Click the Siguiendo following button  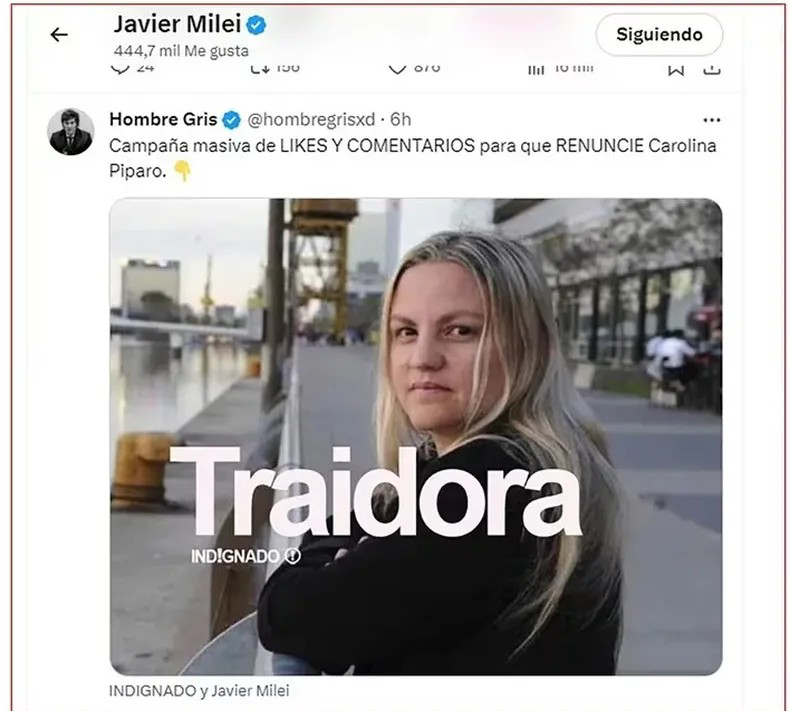point(659,34)
